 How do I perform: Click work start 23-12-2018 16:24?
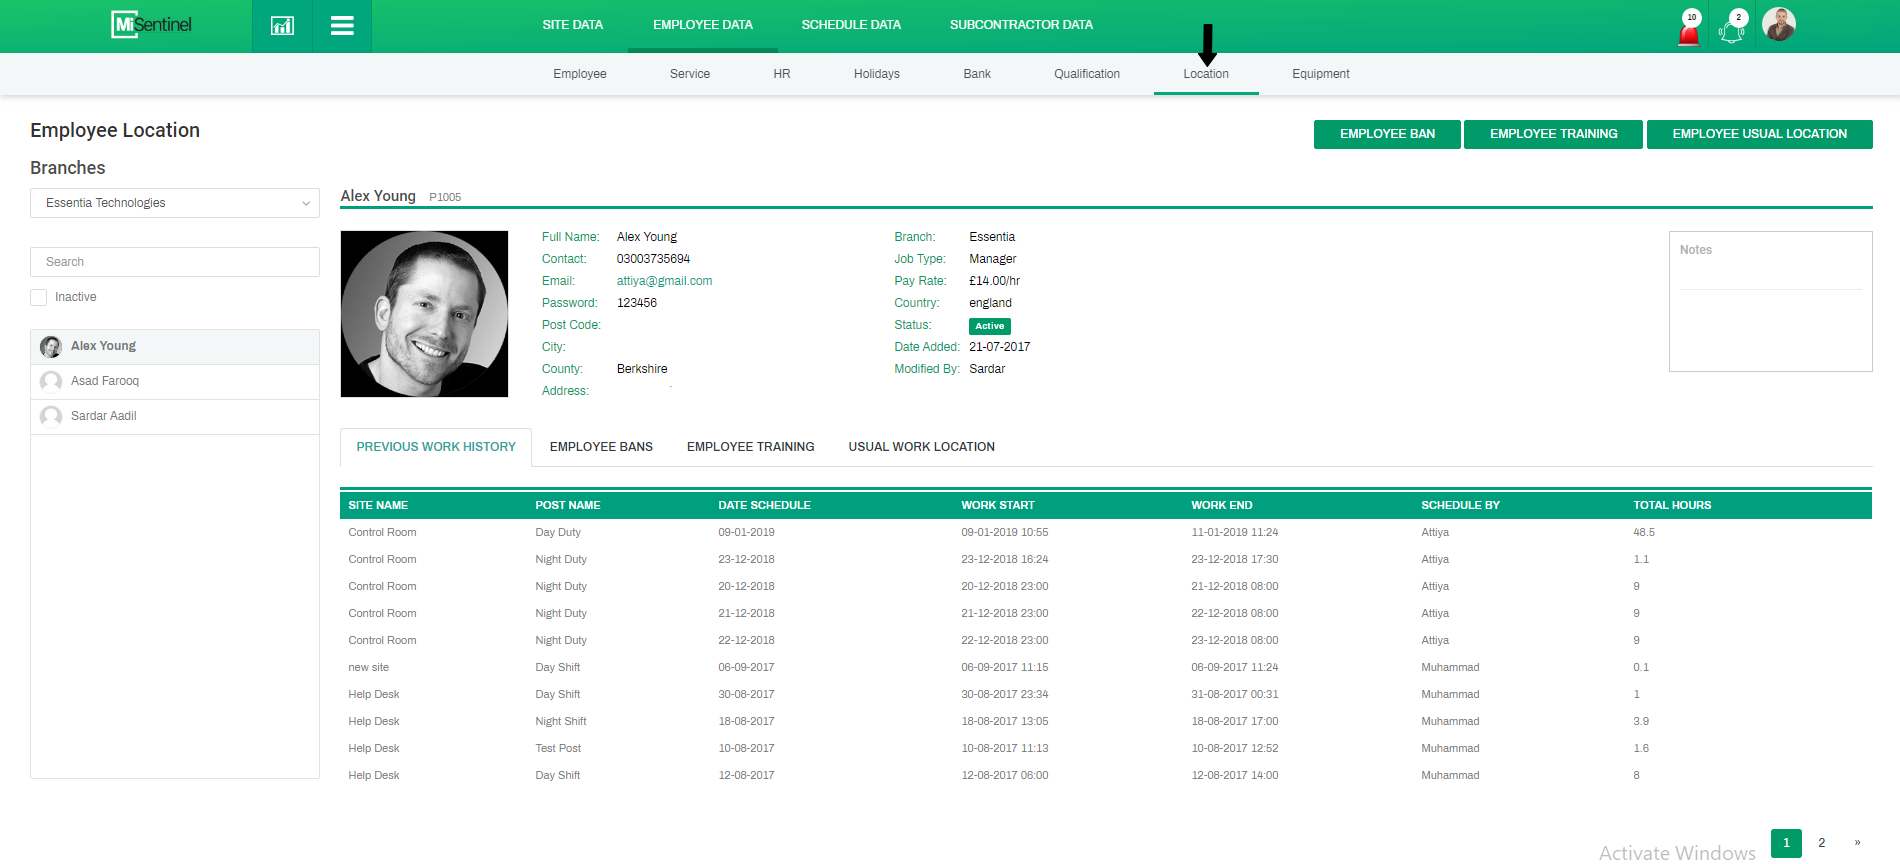point(1004,559)
